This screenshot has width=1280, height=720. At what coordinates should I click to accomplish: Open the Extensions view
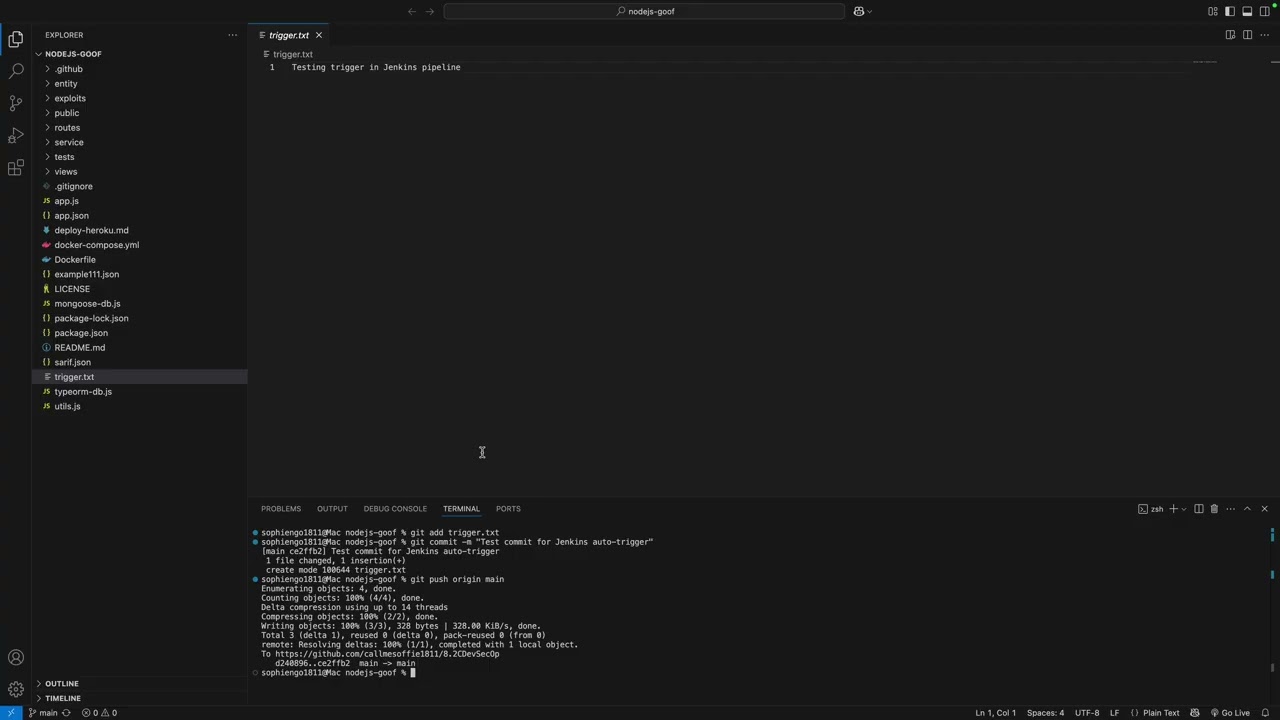[x=16, y=168]
